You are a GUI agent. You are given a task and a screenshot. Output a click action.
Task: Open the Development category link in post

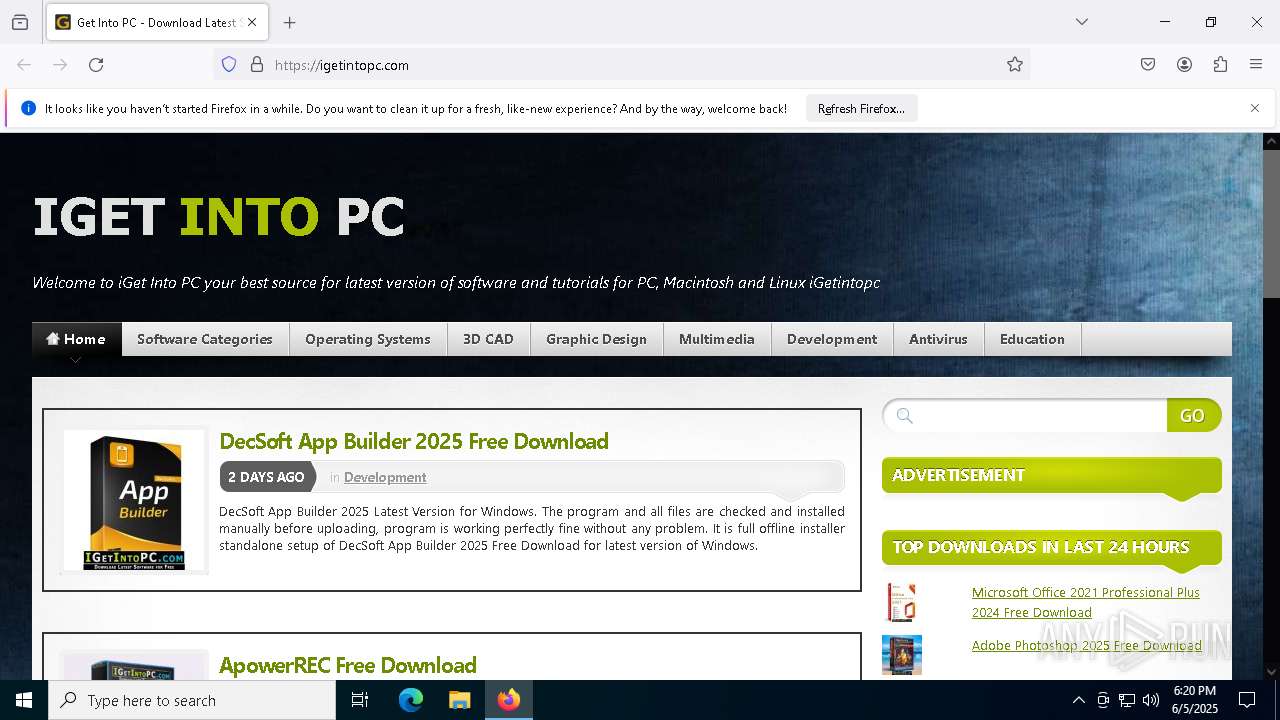tap(385, 477)
